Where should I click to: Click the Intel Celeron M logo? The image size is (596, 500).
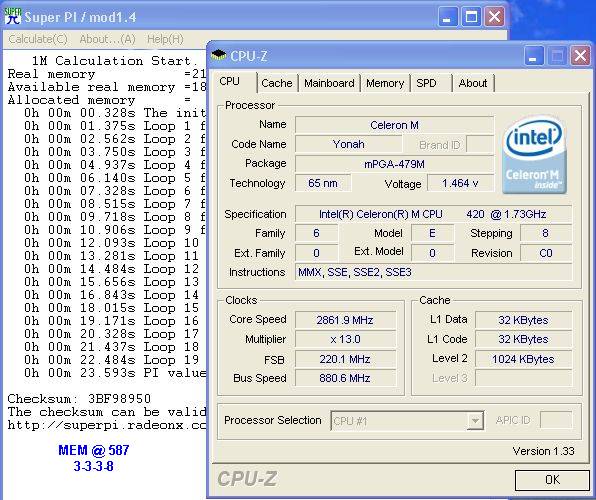tap(534, 155)
